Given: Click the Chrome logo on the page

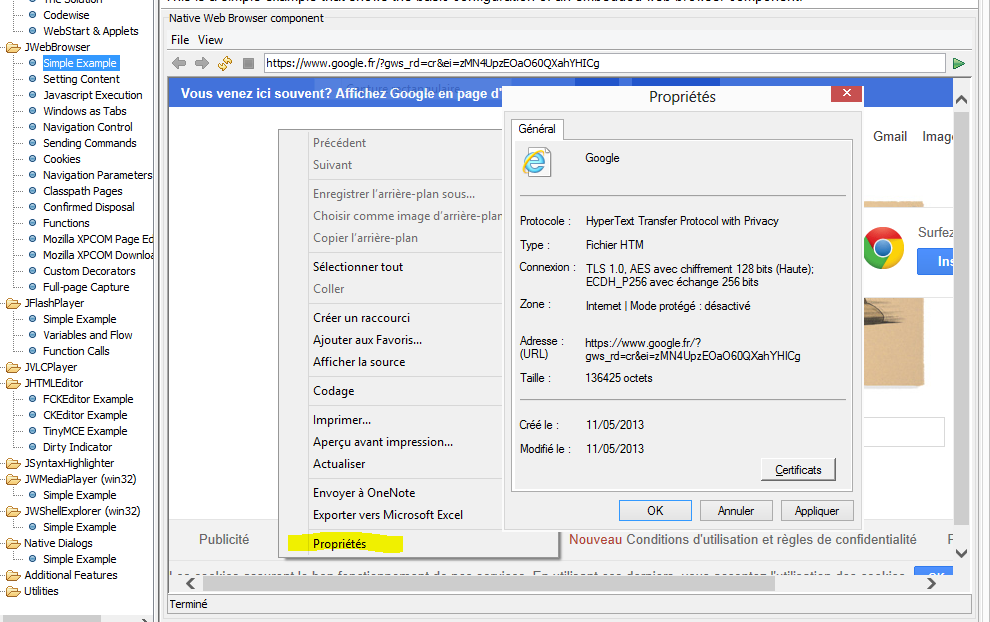Looking at the screenshot, I should (x=883, y=248).
